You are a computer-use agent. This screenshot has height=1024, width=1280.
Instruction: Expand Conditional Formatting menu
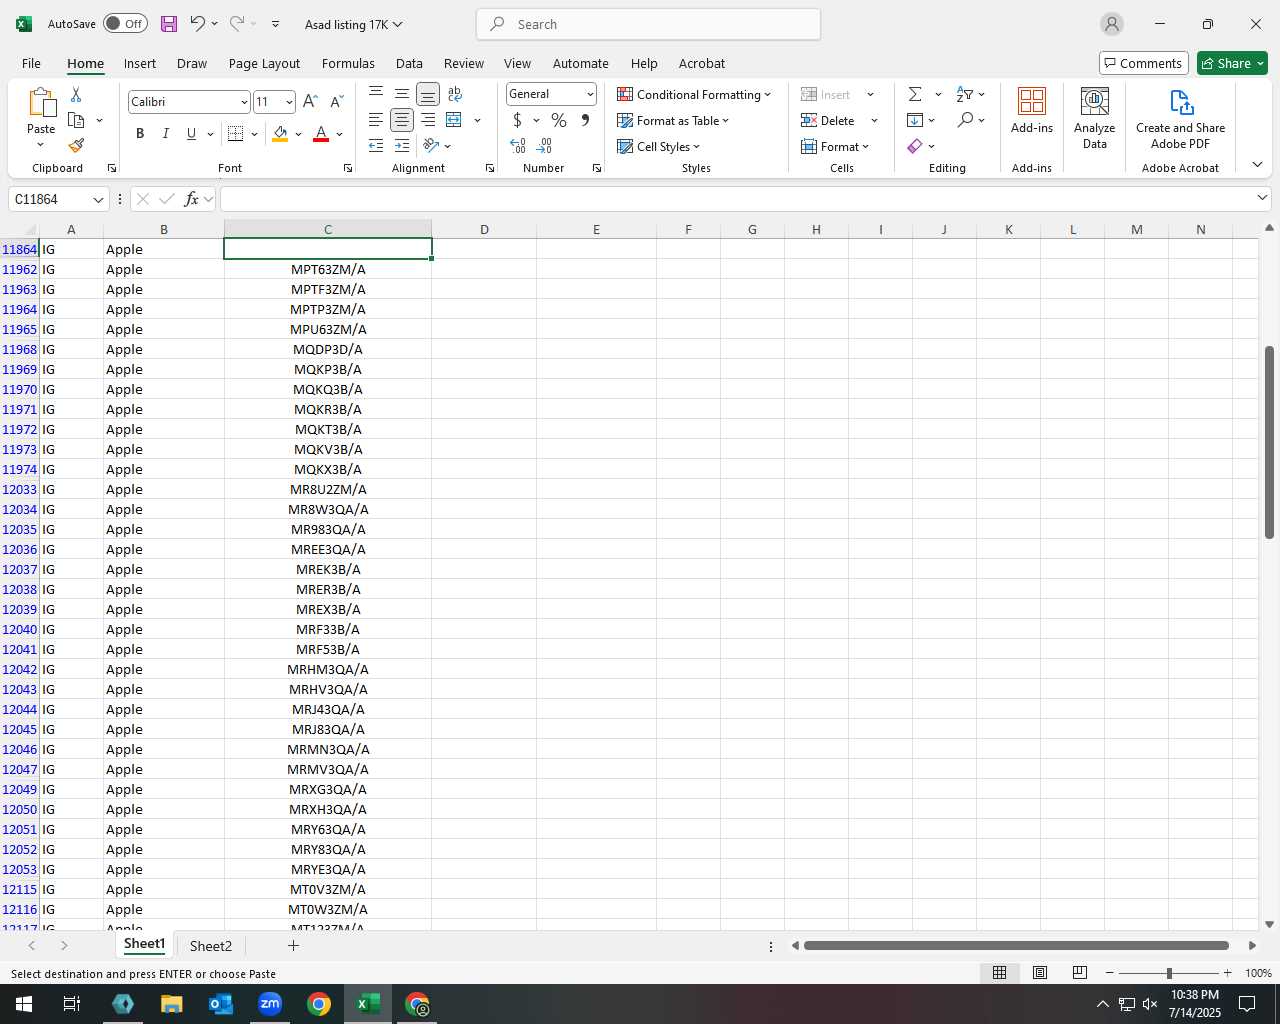[694, 94]
